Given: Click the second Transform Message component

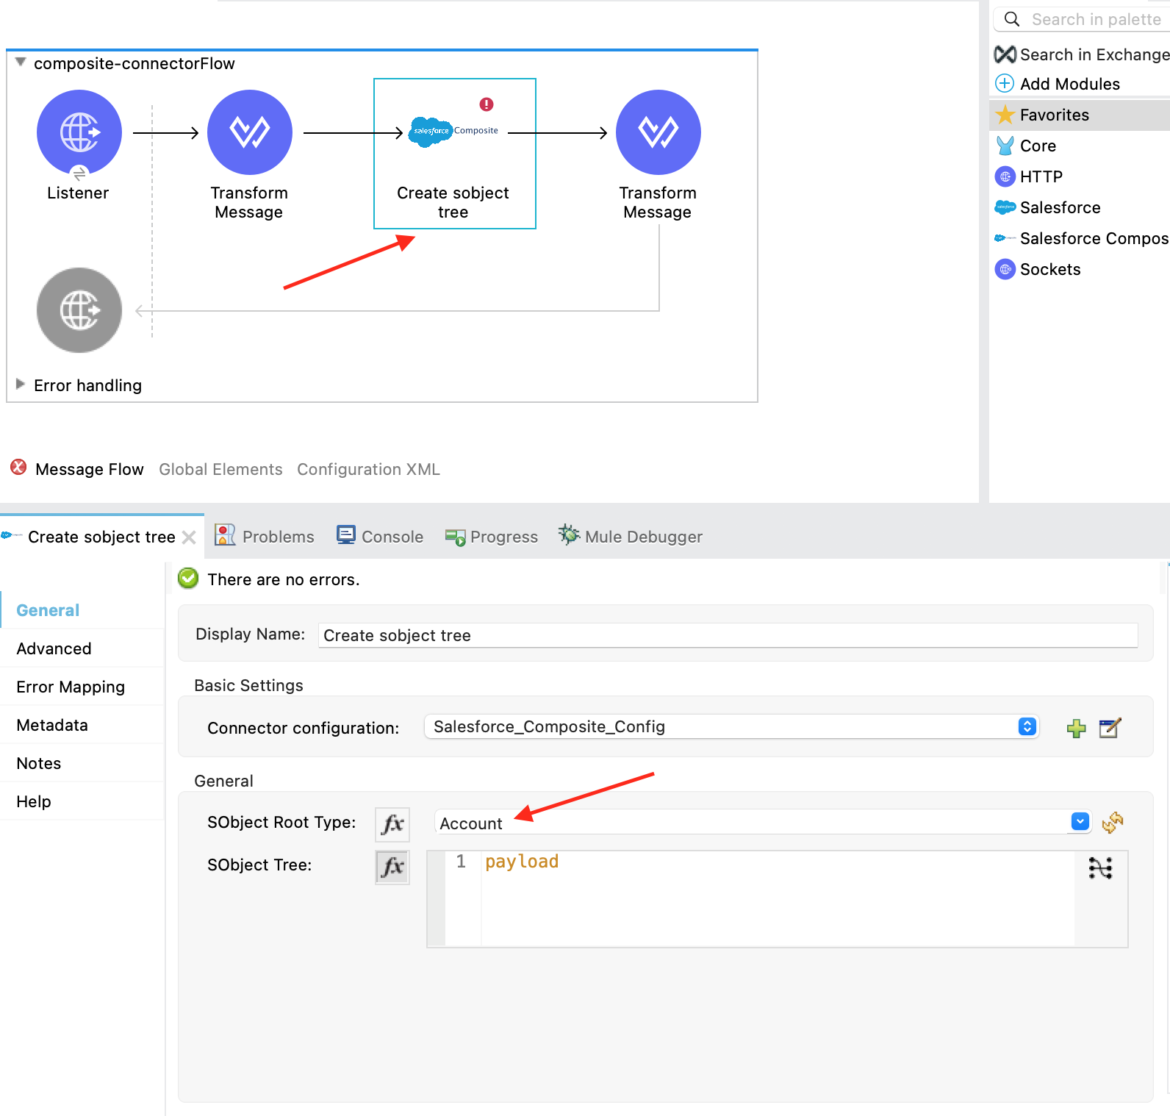Looking at the screenshot, I should click(x=657, y=131).
